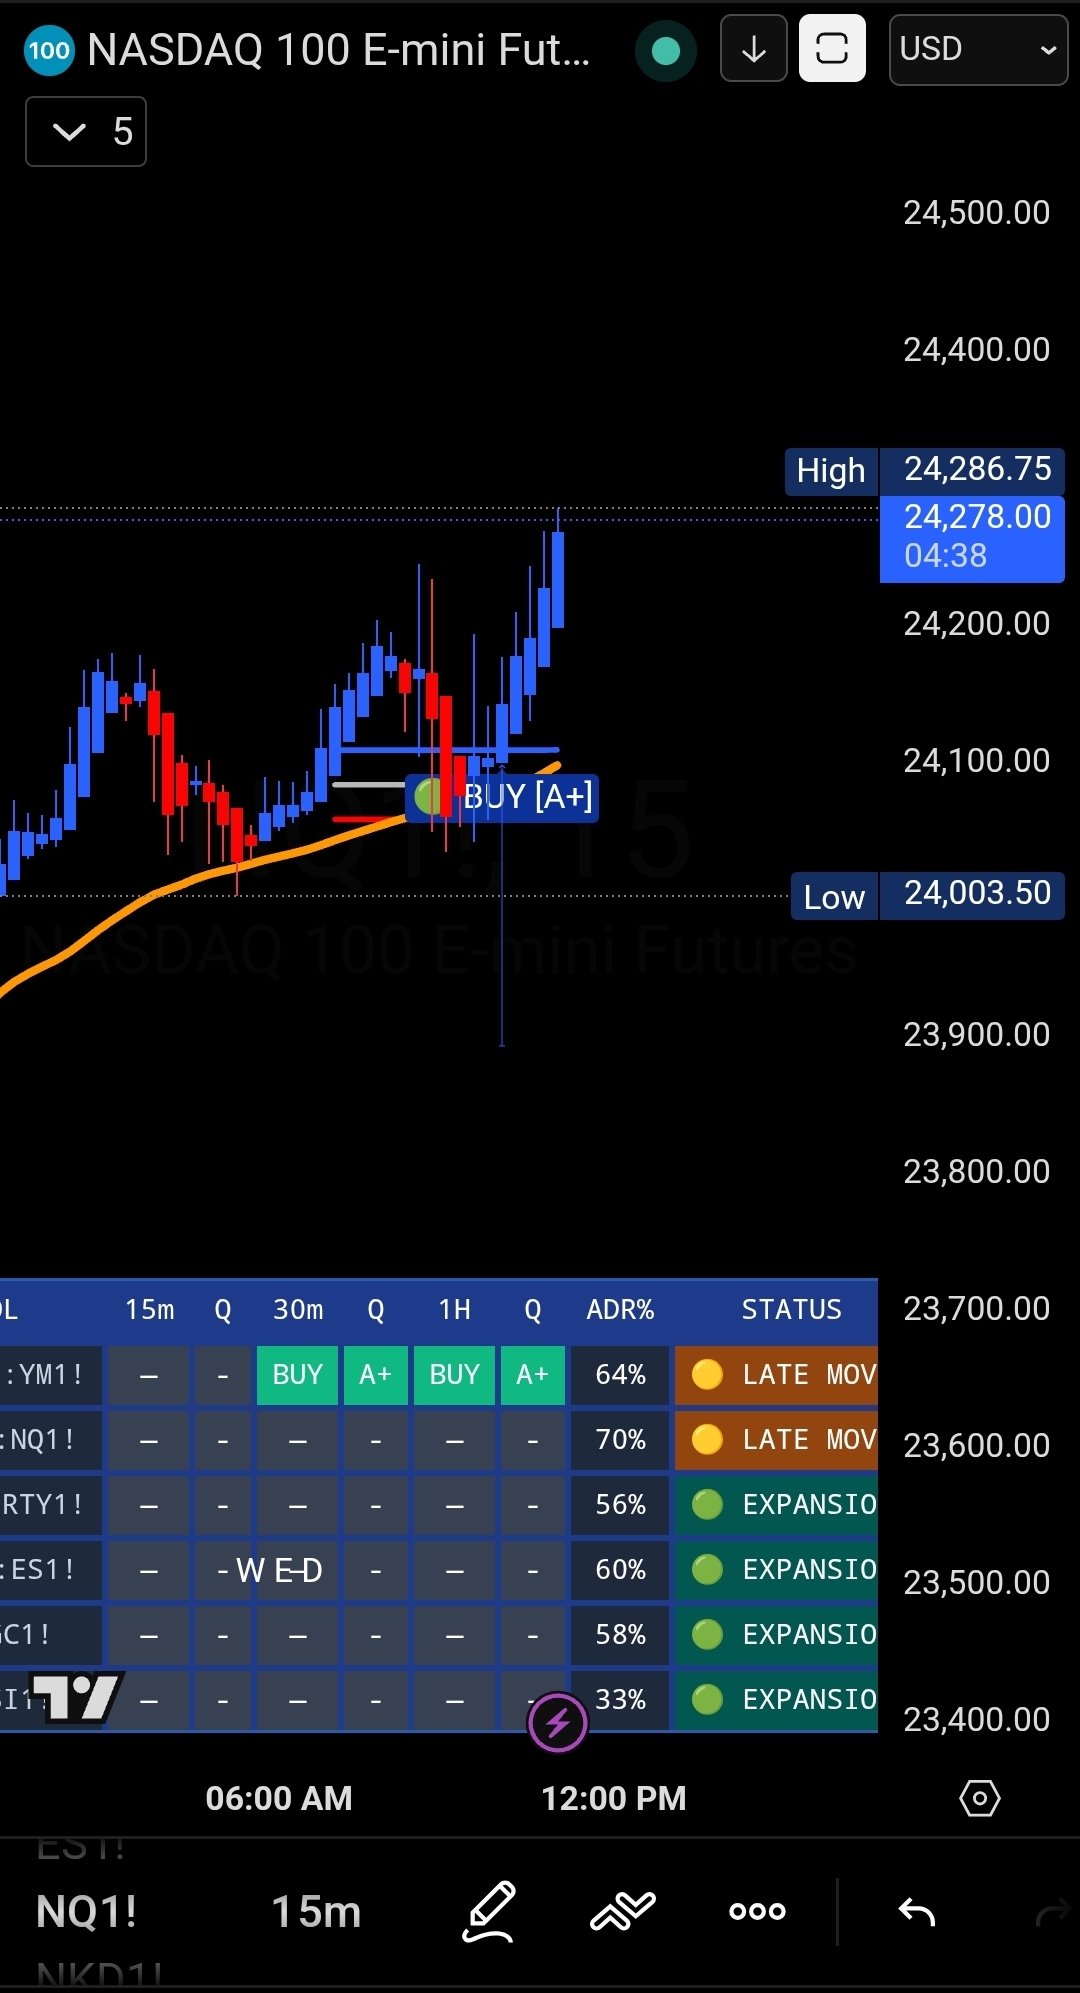Tap the TradingView logo
The height and width of the screenshot is (1993, 1080).
click(78, 1697)
